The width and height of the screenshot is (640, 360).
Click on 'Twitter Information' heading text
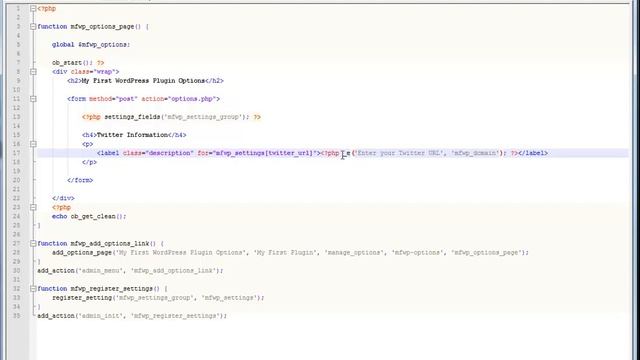[x=132, y=135]
